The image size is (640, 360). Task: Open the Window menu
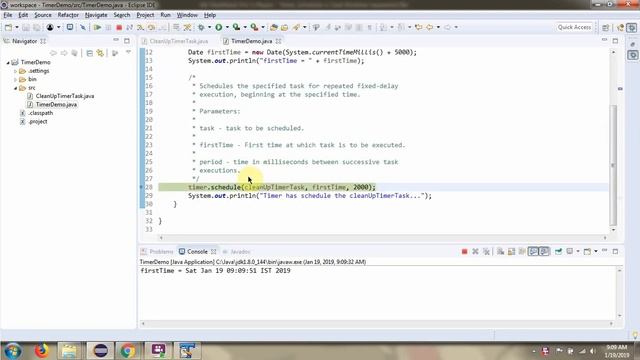tap(187, 15)
